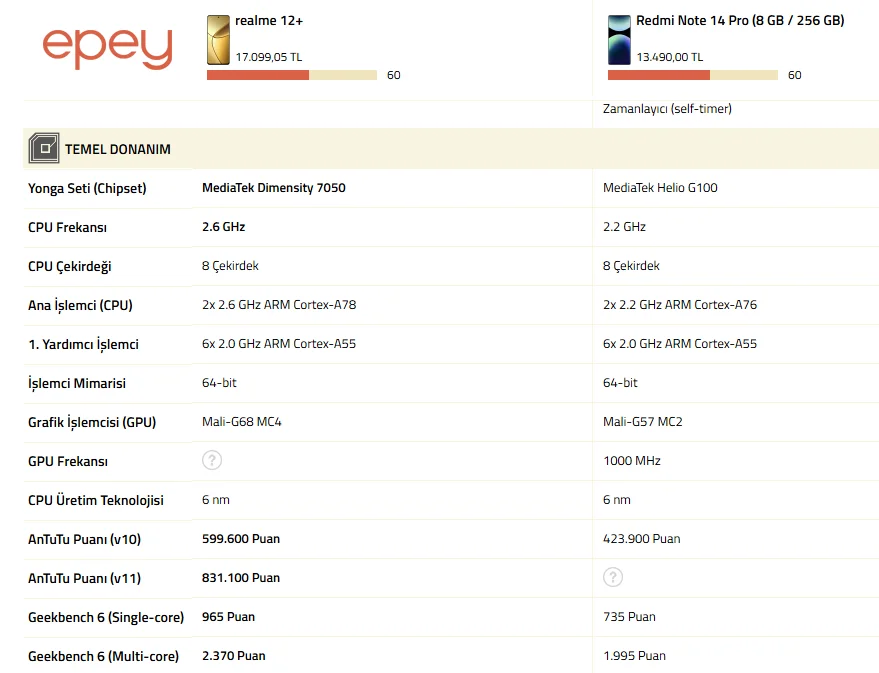
Task: Select MediaTek Helio G100 value
Action: coord(660,188)
